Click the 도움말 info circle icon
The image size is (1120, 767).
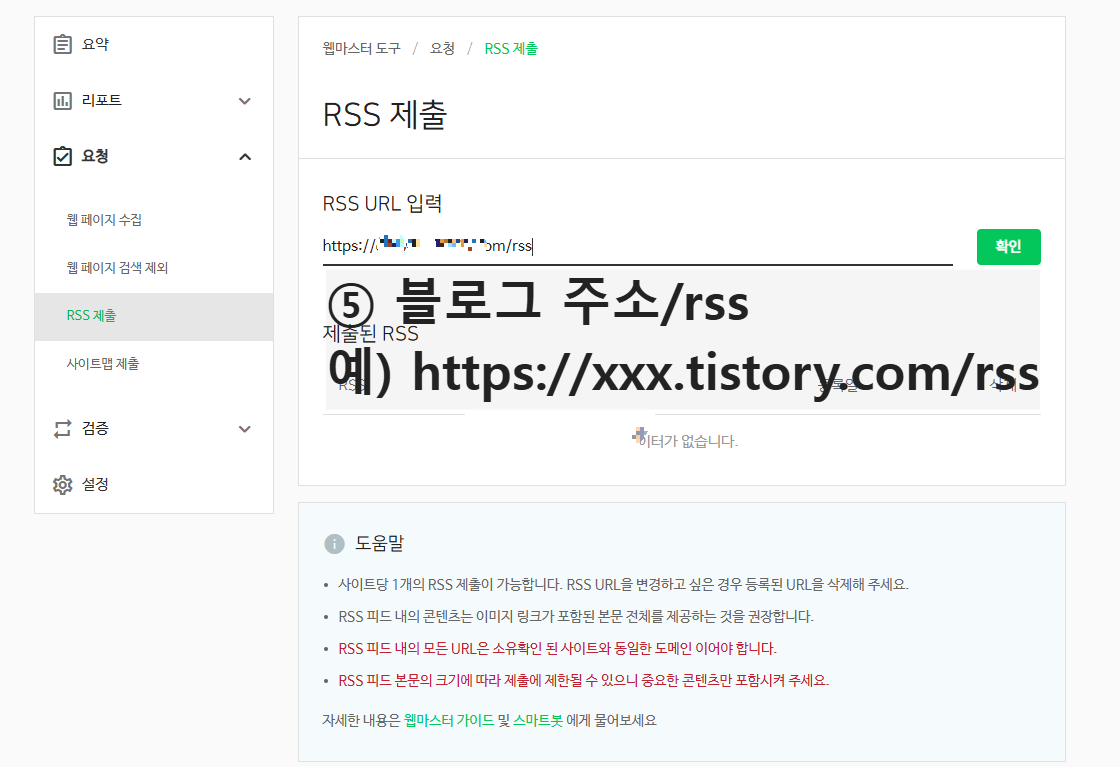tap(334, 544)
